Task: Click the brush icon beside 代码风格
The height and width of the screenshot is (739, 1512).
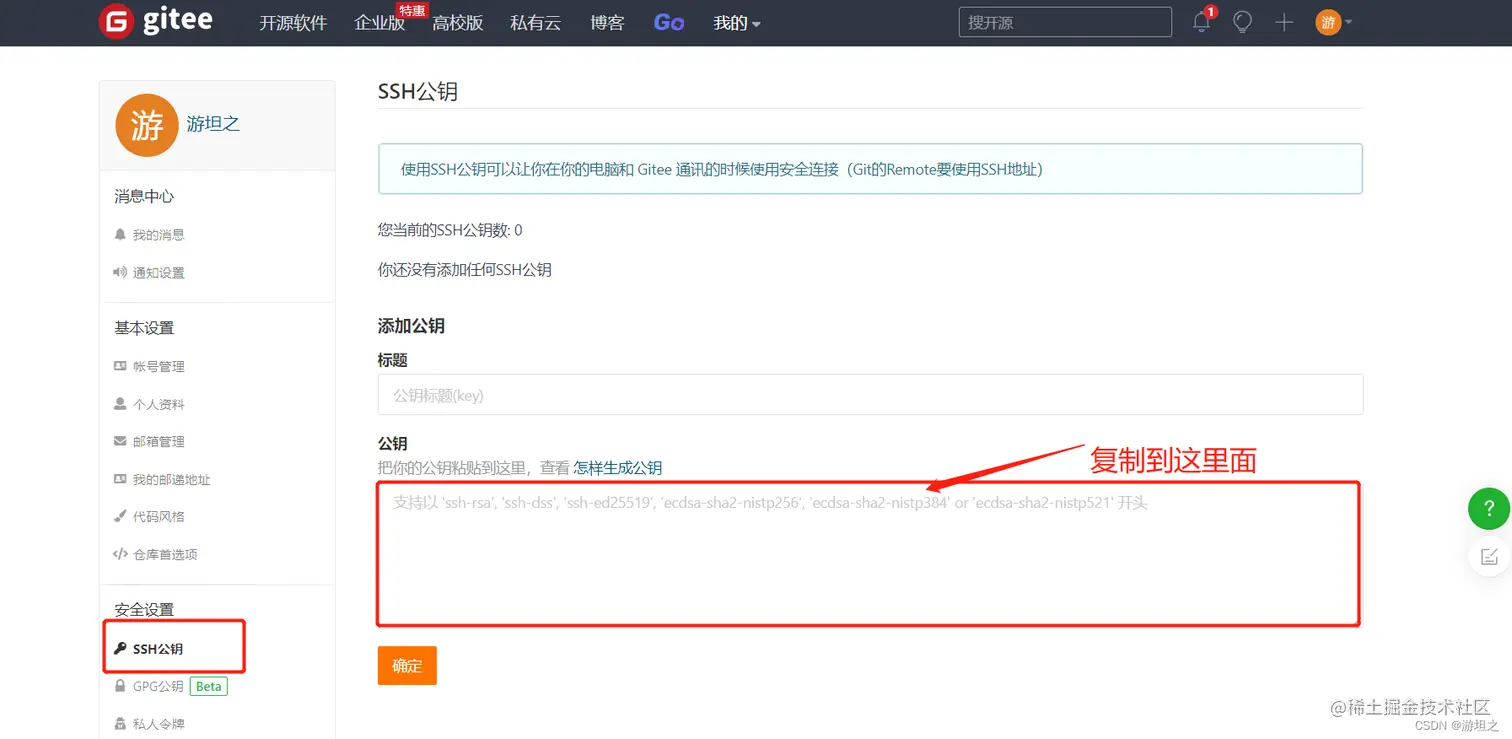Action: click(120, 516)
